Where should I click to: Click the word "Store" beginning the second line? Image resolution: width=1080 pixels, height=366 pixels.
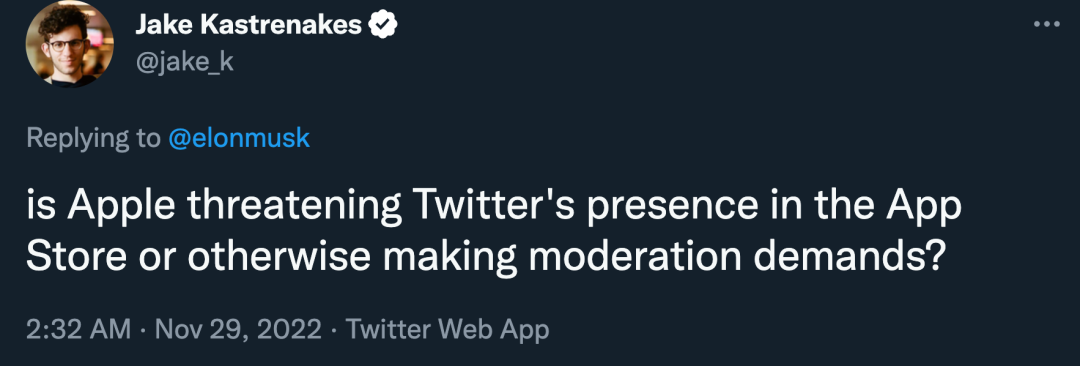pos(76,257)
